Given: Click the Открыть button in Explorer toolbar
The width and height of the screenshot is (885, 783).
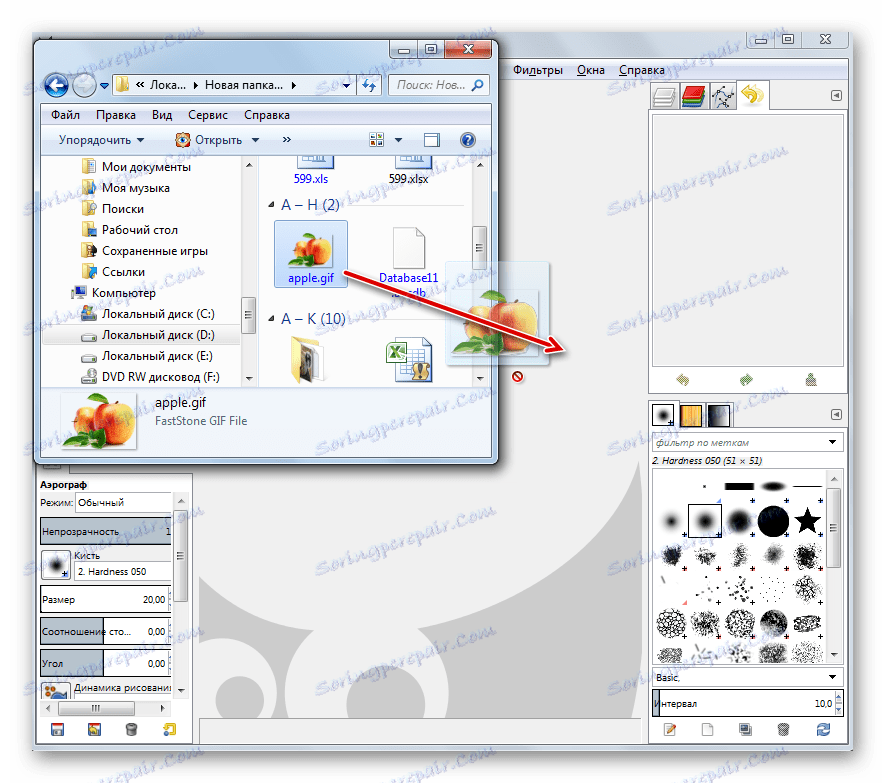Looking at the screenshot, I should point(209,139).
